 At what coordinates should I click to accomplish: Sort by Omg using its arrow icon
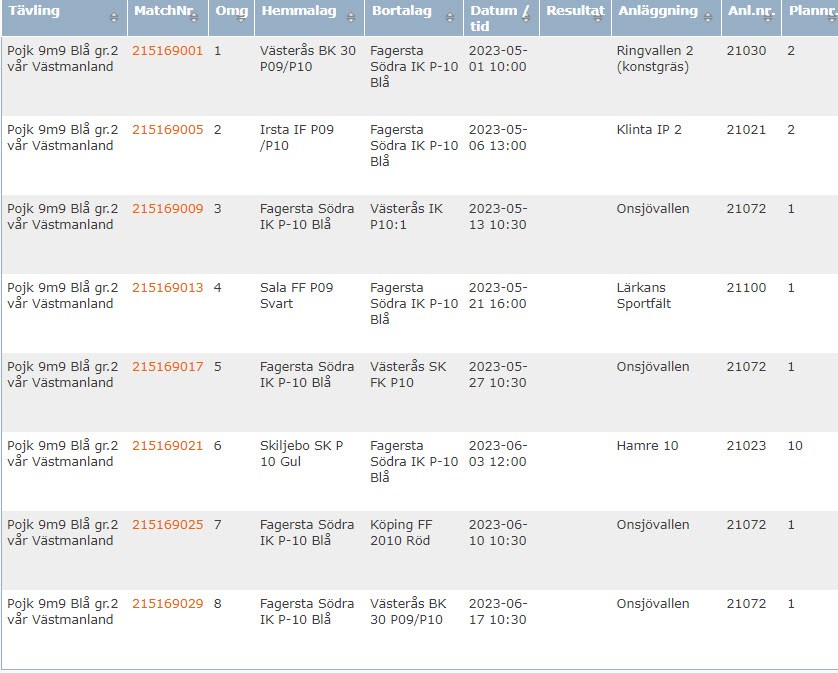[x=242, y=18]
